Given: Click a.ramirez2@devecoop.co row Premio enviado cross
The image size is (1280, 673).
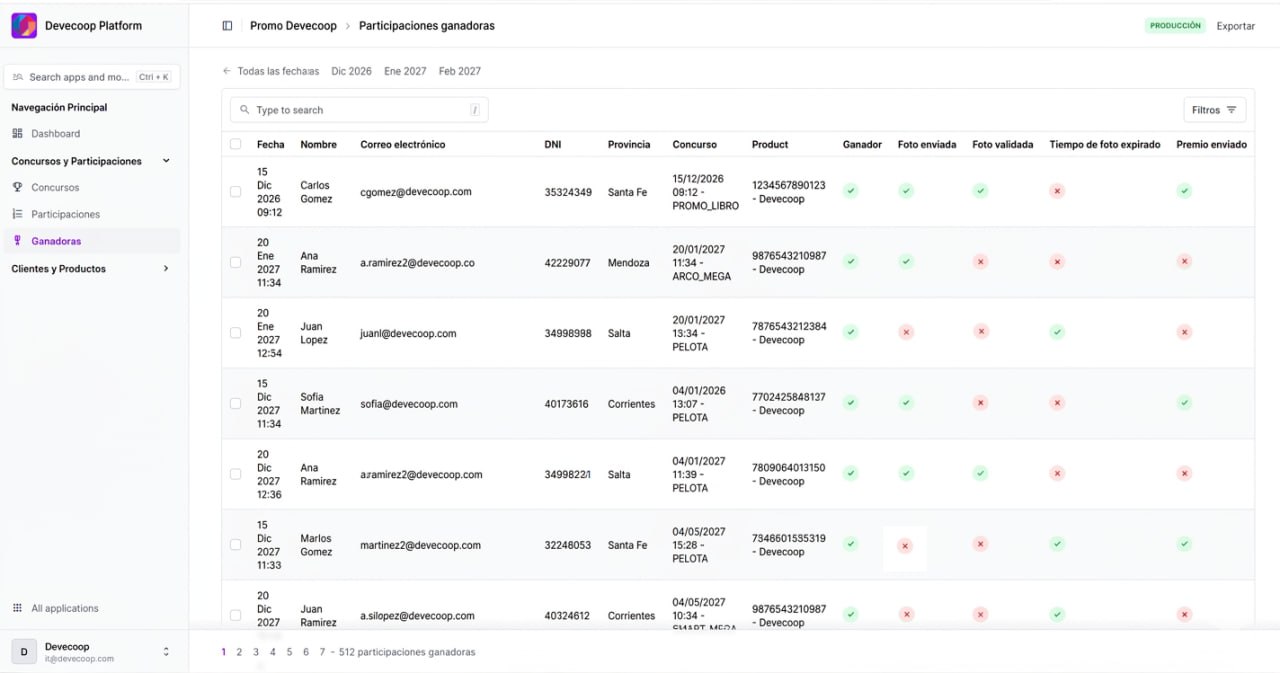Looking at the screenshot, I should click(x=1184, y=262).
